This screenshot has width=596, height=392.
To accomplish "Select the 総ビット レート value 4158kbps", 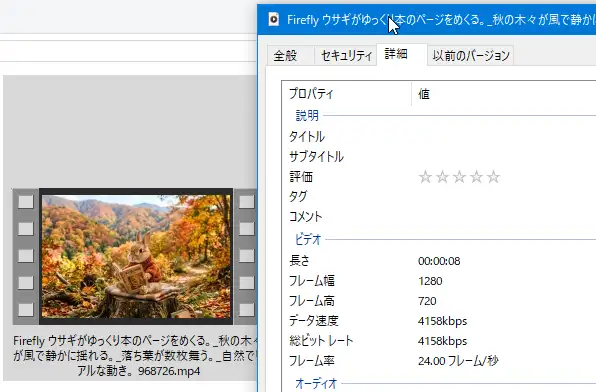I will click(442, 341).
